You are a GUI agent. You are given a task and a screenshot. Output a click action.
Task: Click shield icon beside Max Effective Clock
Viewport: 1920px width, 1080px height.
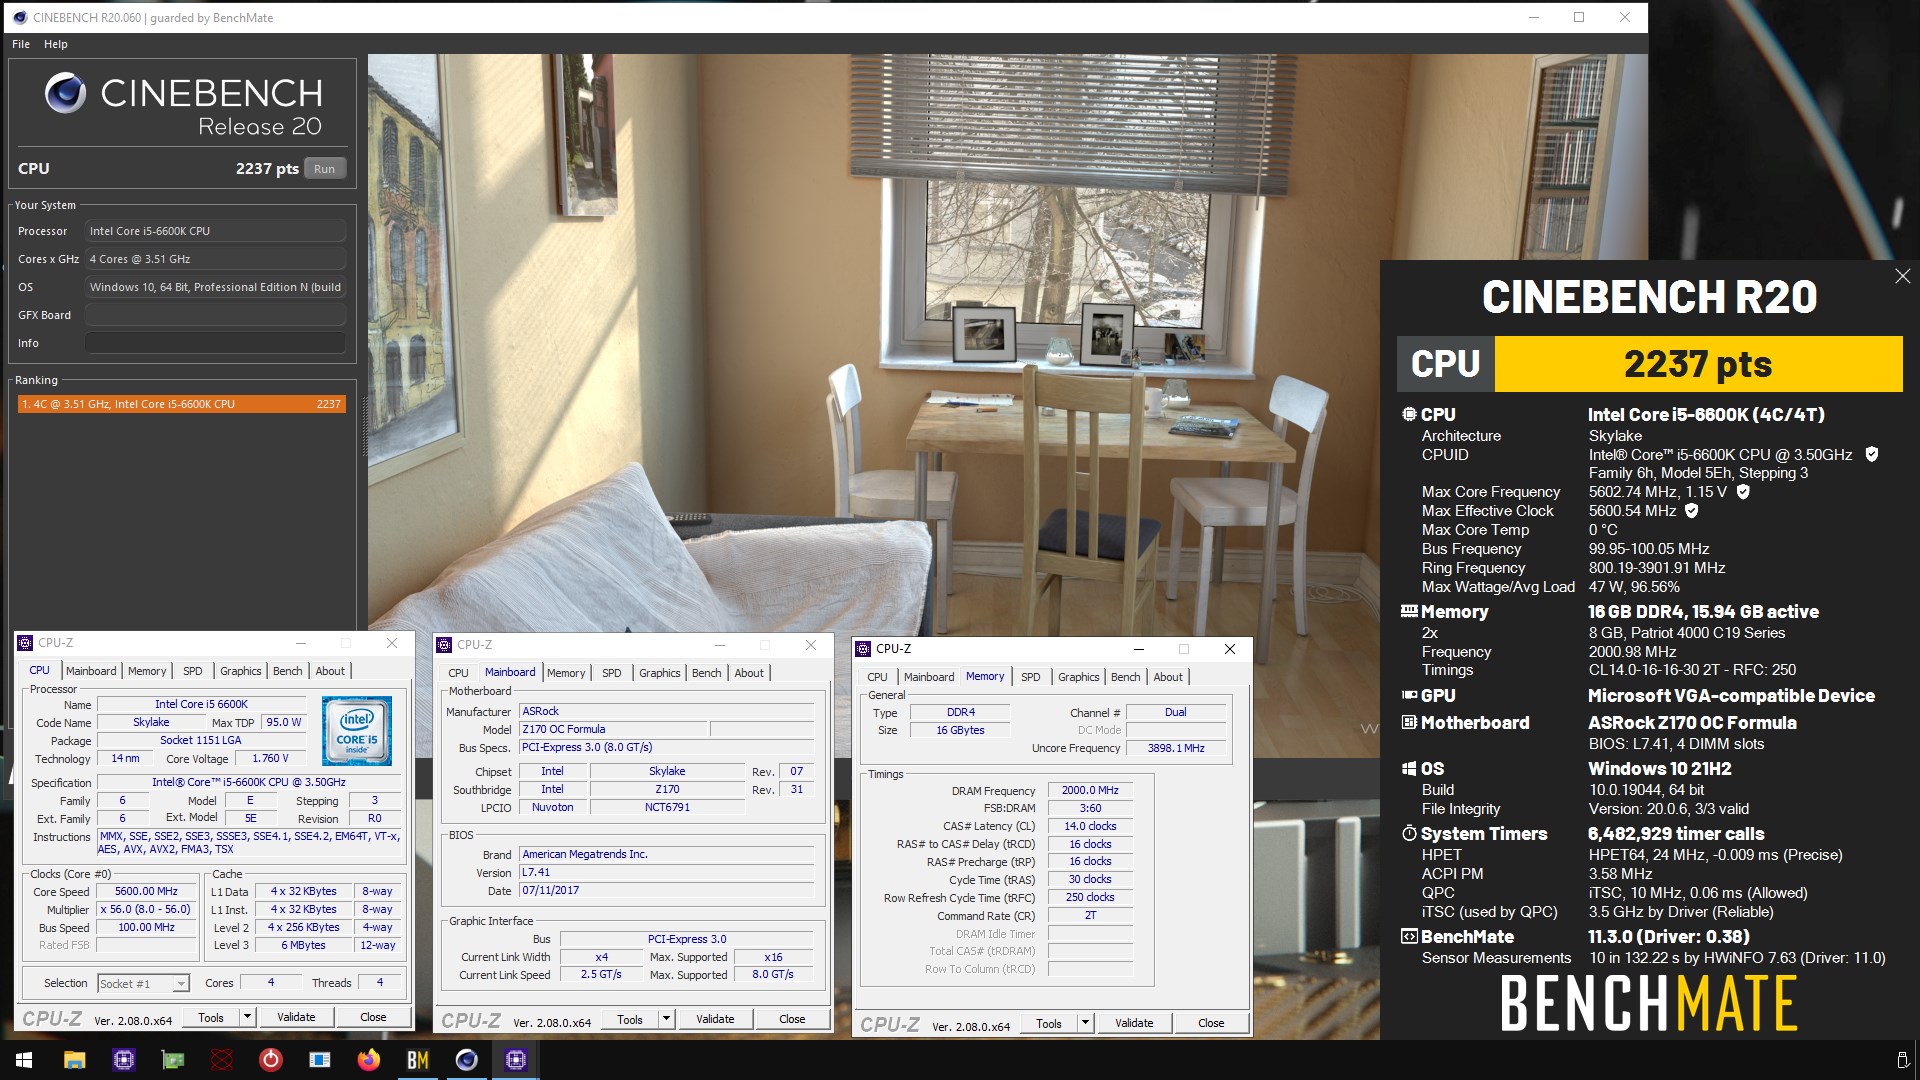tap(1692, 511)
